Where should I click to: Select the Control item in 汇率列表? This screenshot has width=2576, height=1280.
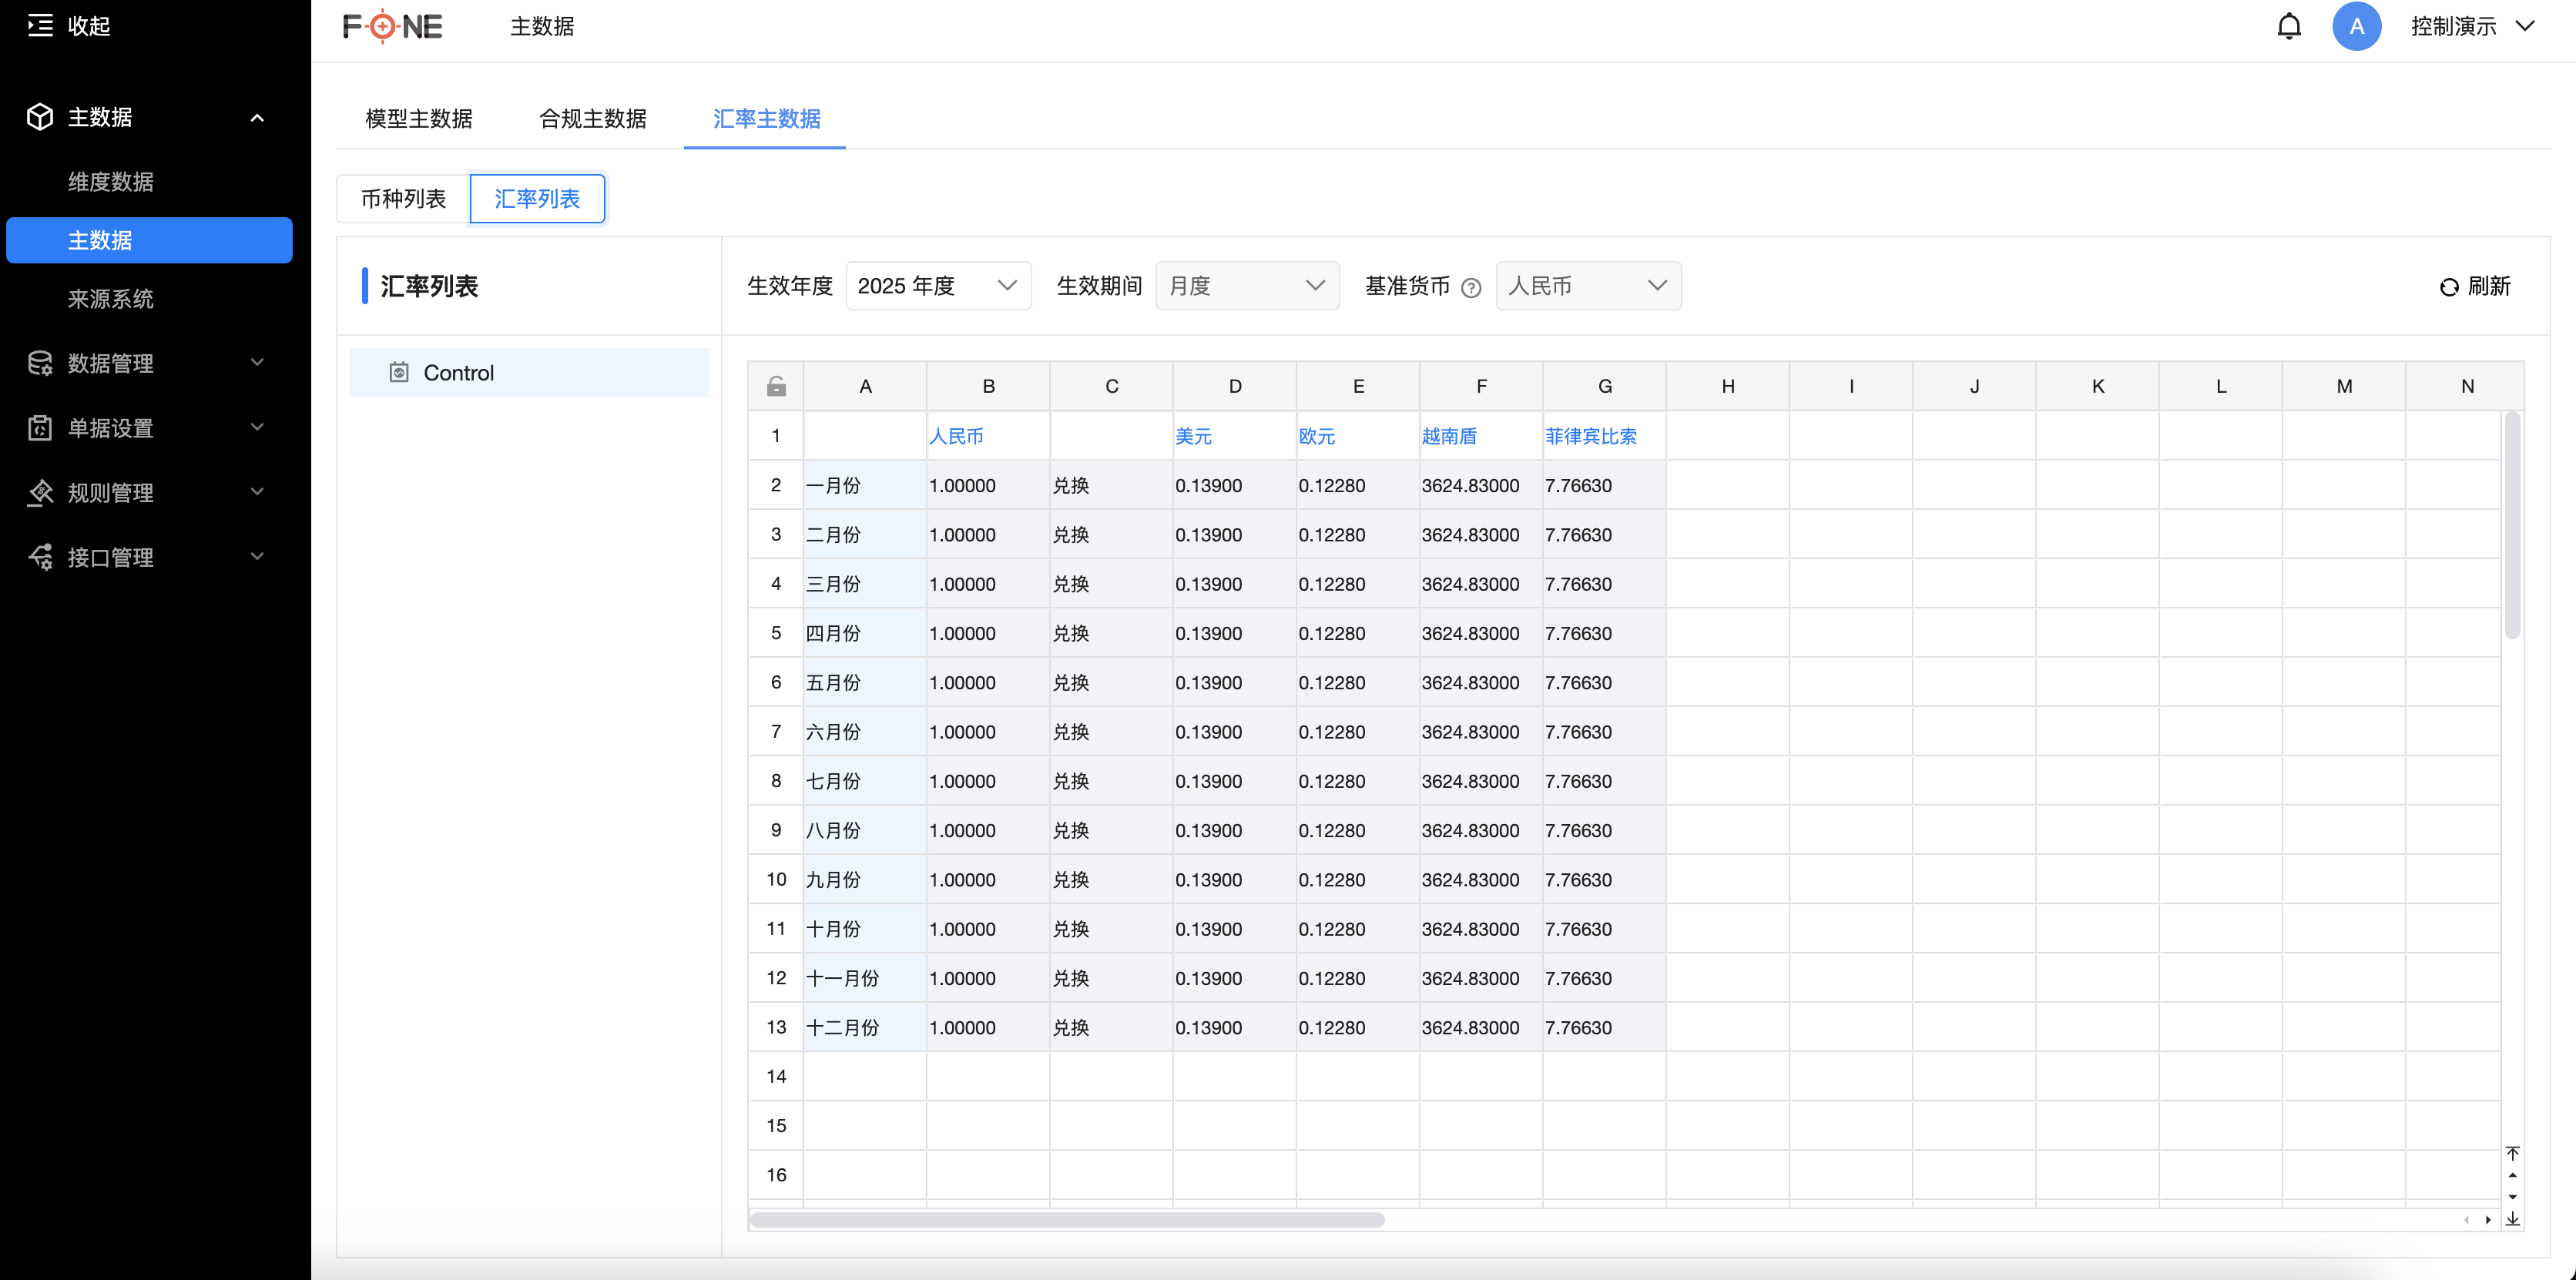point(529,373)
